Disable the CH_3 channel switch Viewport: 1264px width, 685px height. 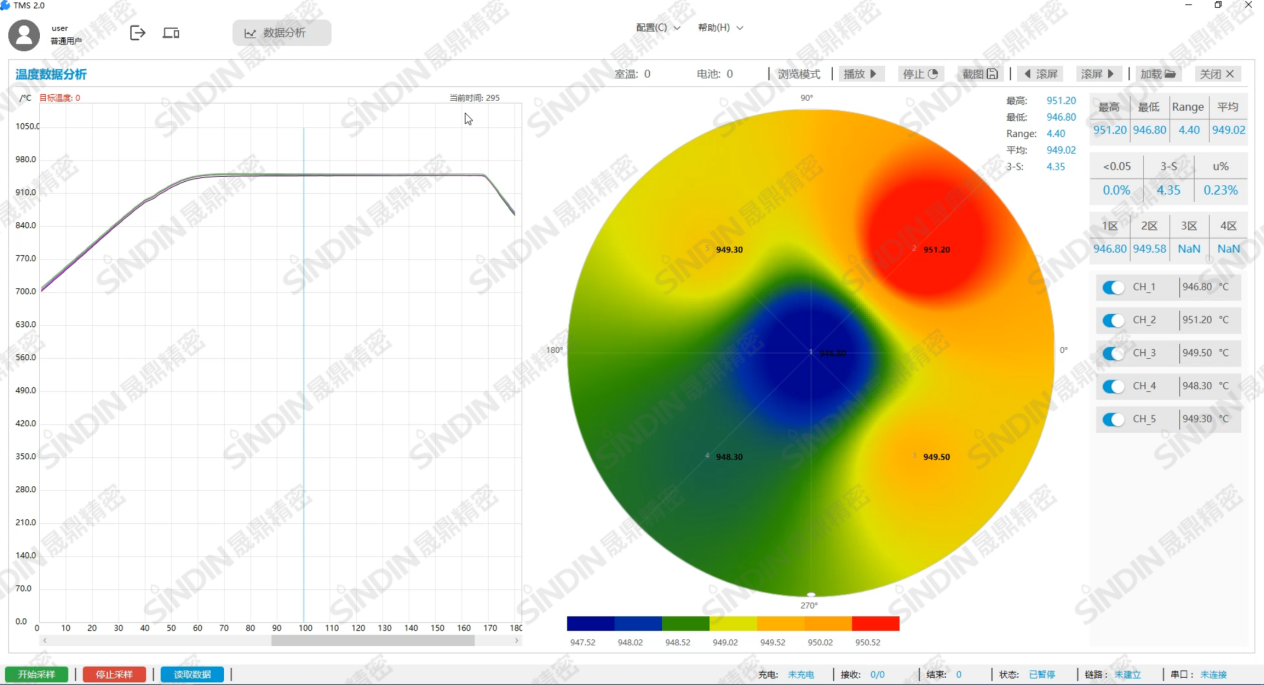pyautogui.click(x=1113, y=354)
